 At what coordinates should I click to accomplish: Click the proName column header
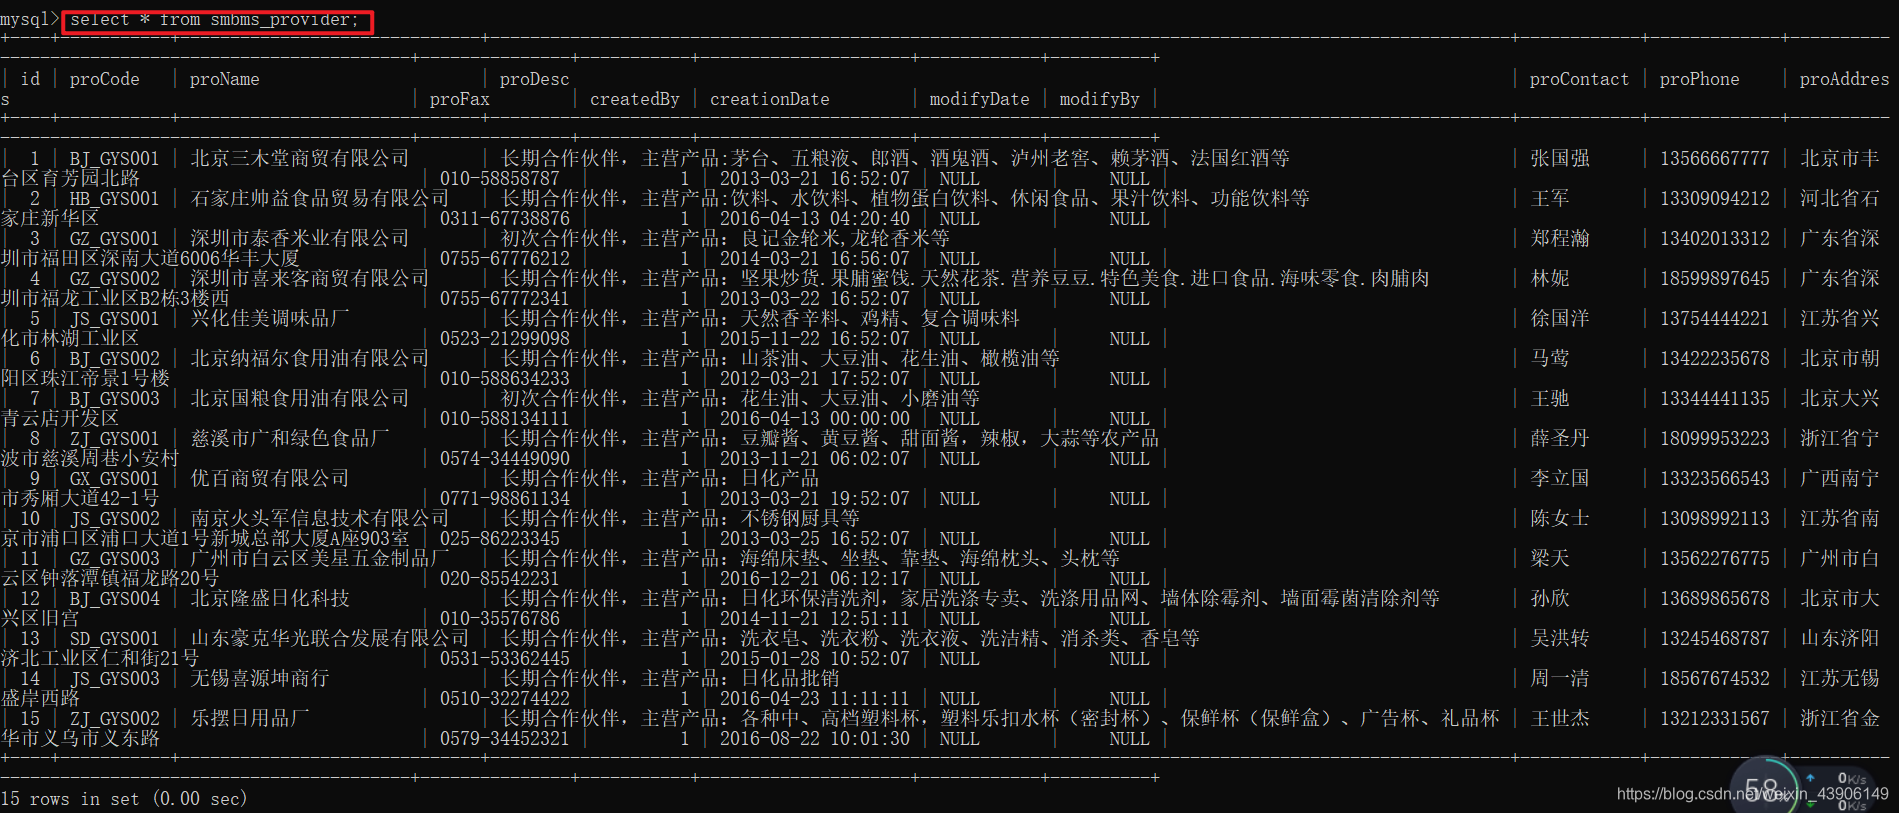click(x=225, y=79)
